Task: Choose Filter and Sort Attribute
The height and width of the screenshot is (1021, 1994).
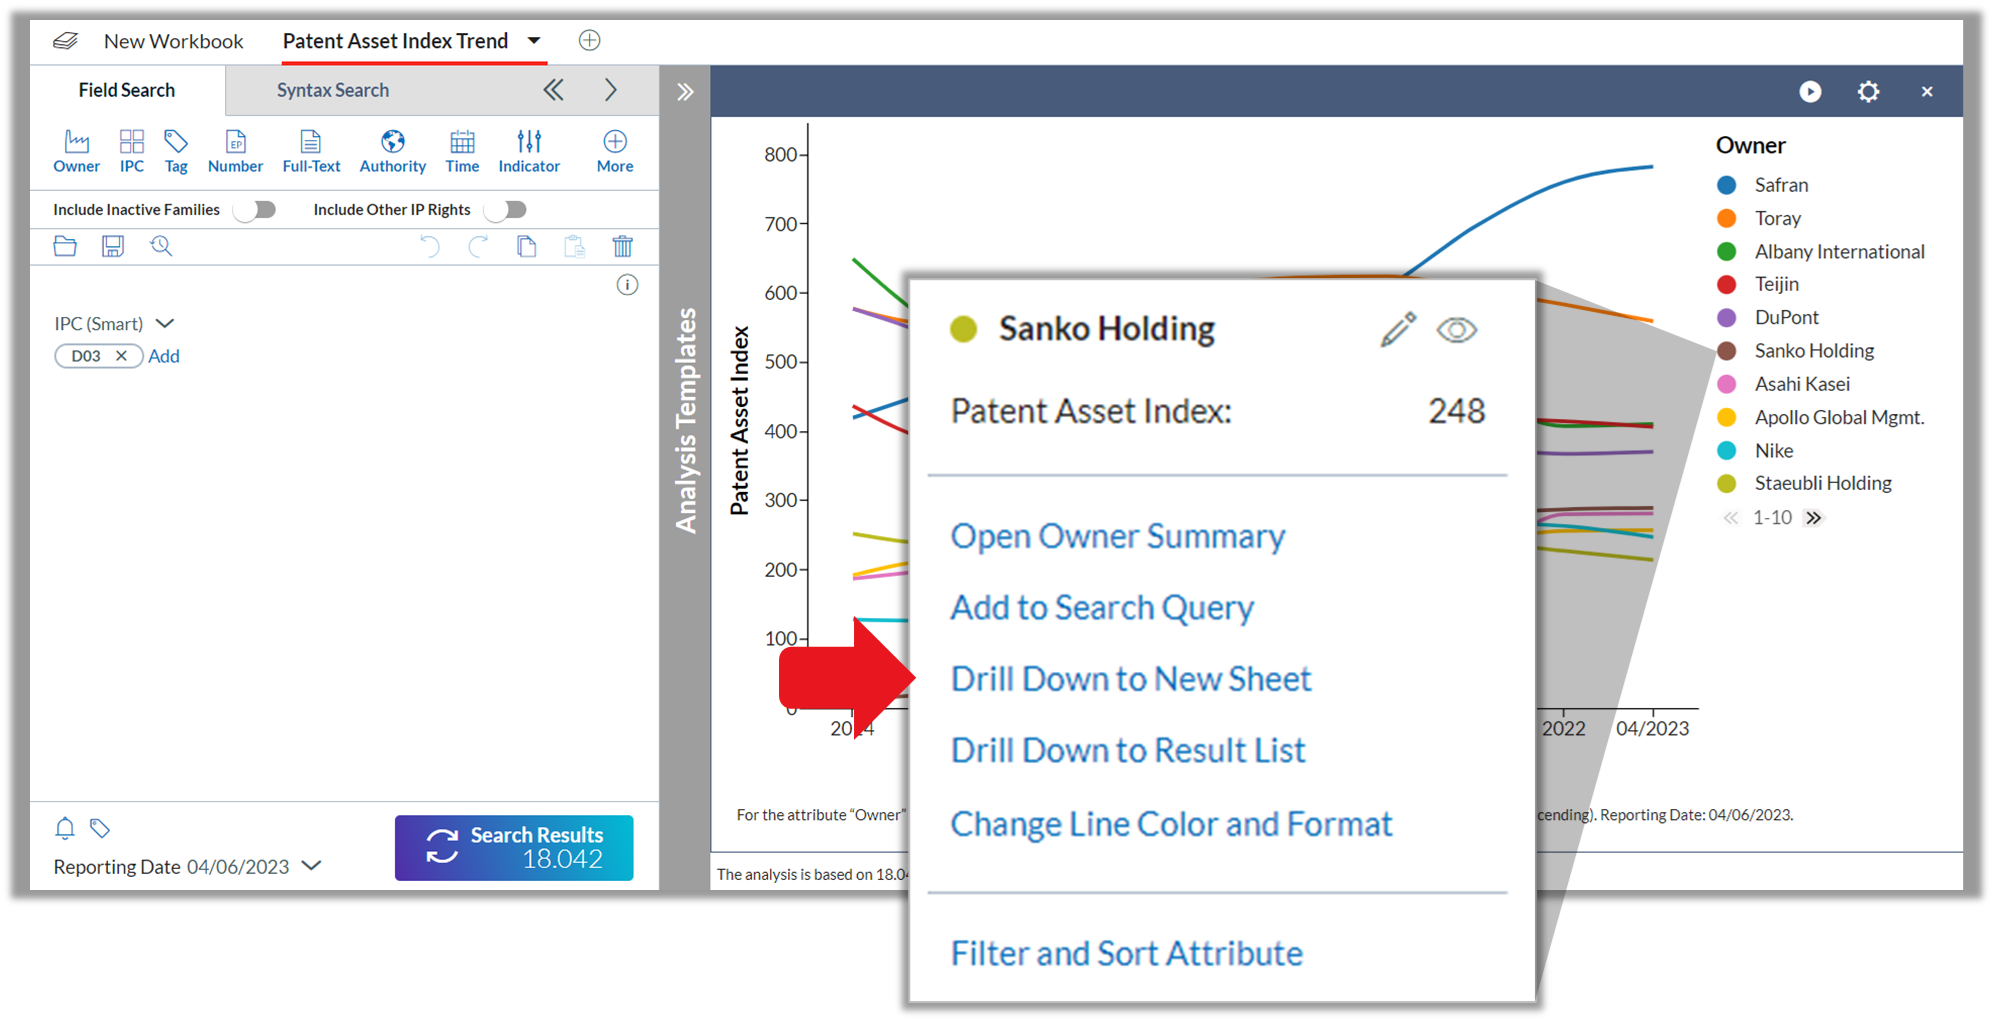Action: (1126, 953)
